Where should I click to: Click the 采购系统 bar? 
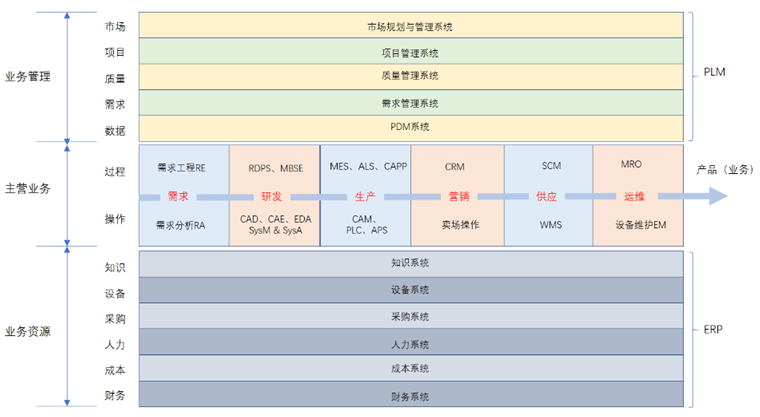pos(410,316)
